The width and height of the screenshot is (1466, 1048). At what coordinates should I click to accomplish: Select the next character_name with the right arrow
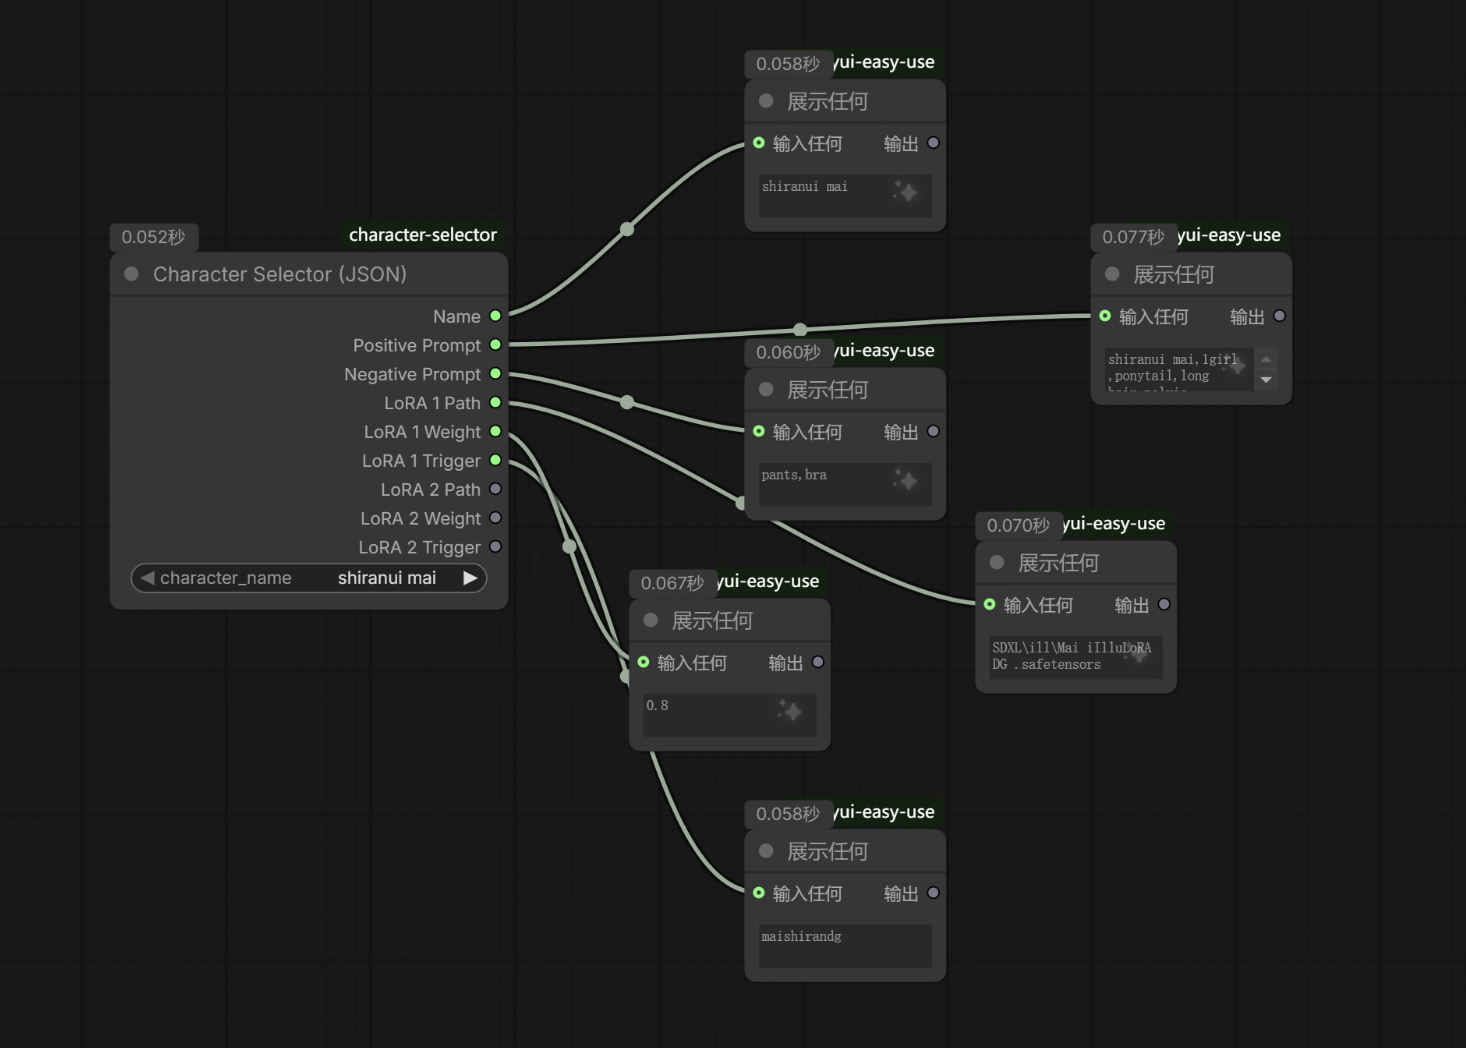point(470,578)
